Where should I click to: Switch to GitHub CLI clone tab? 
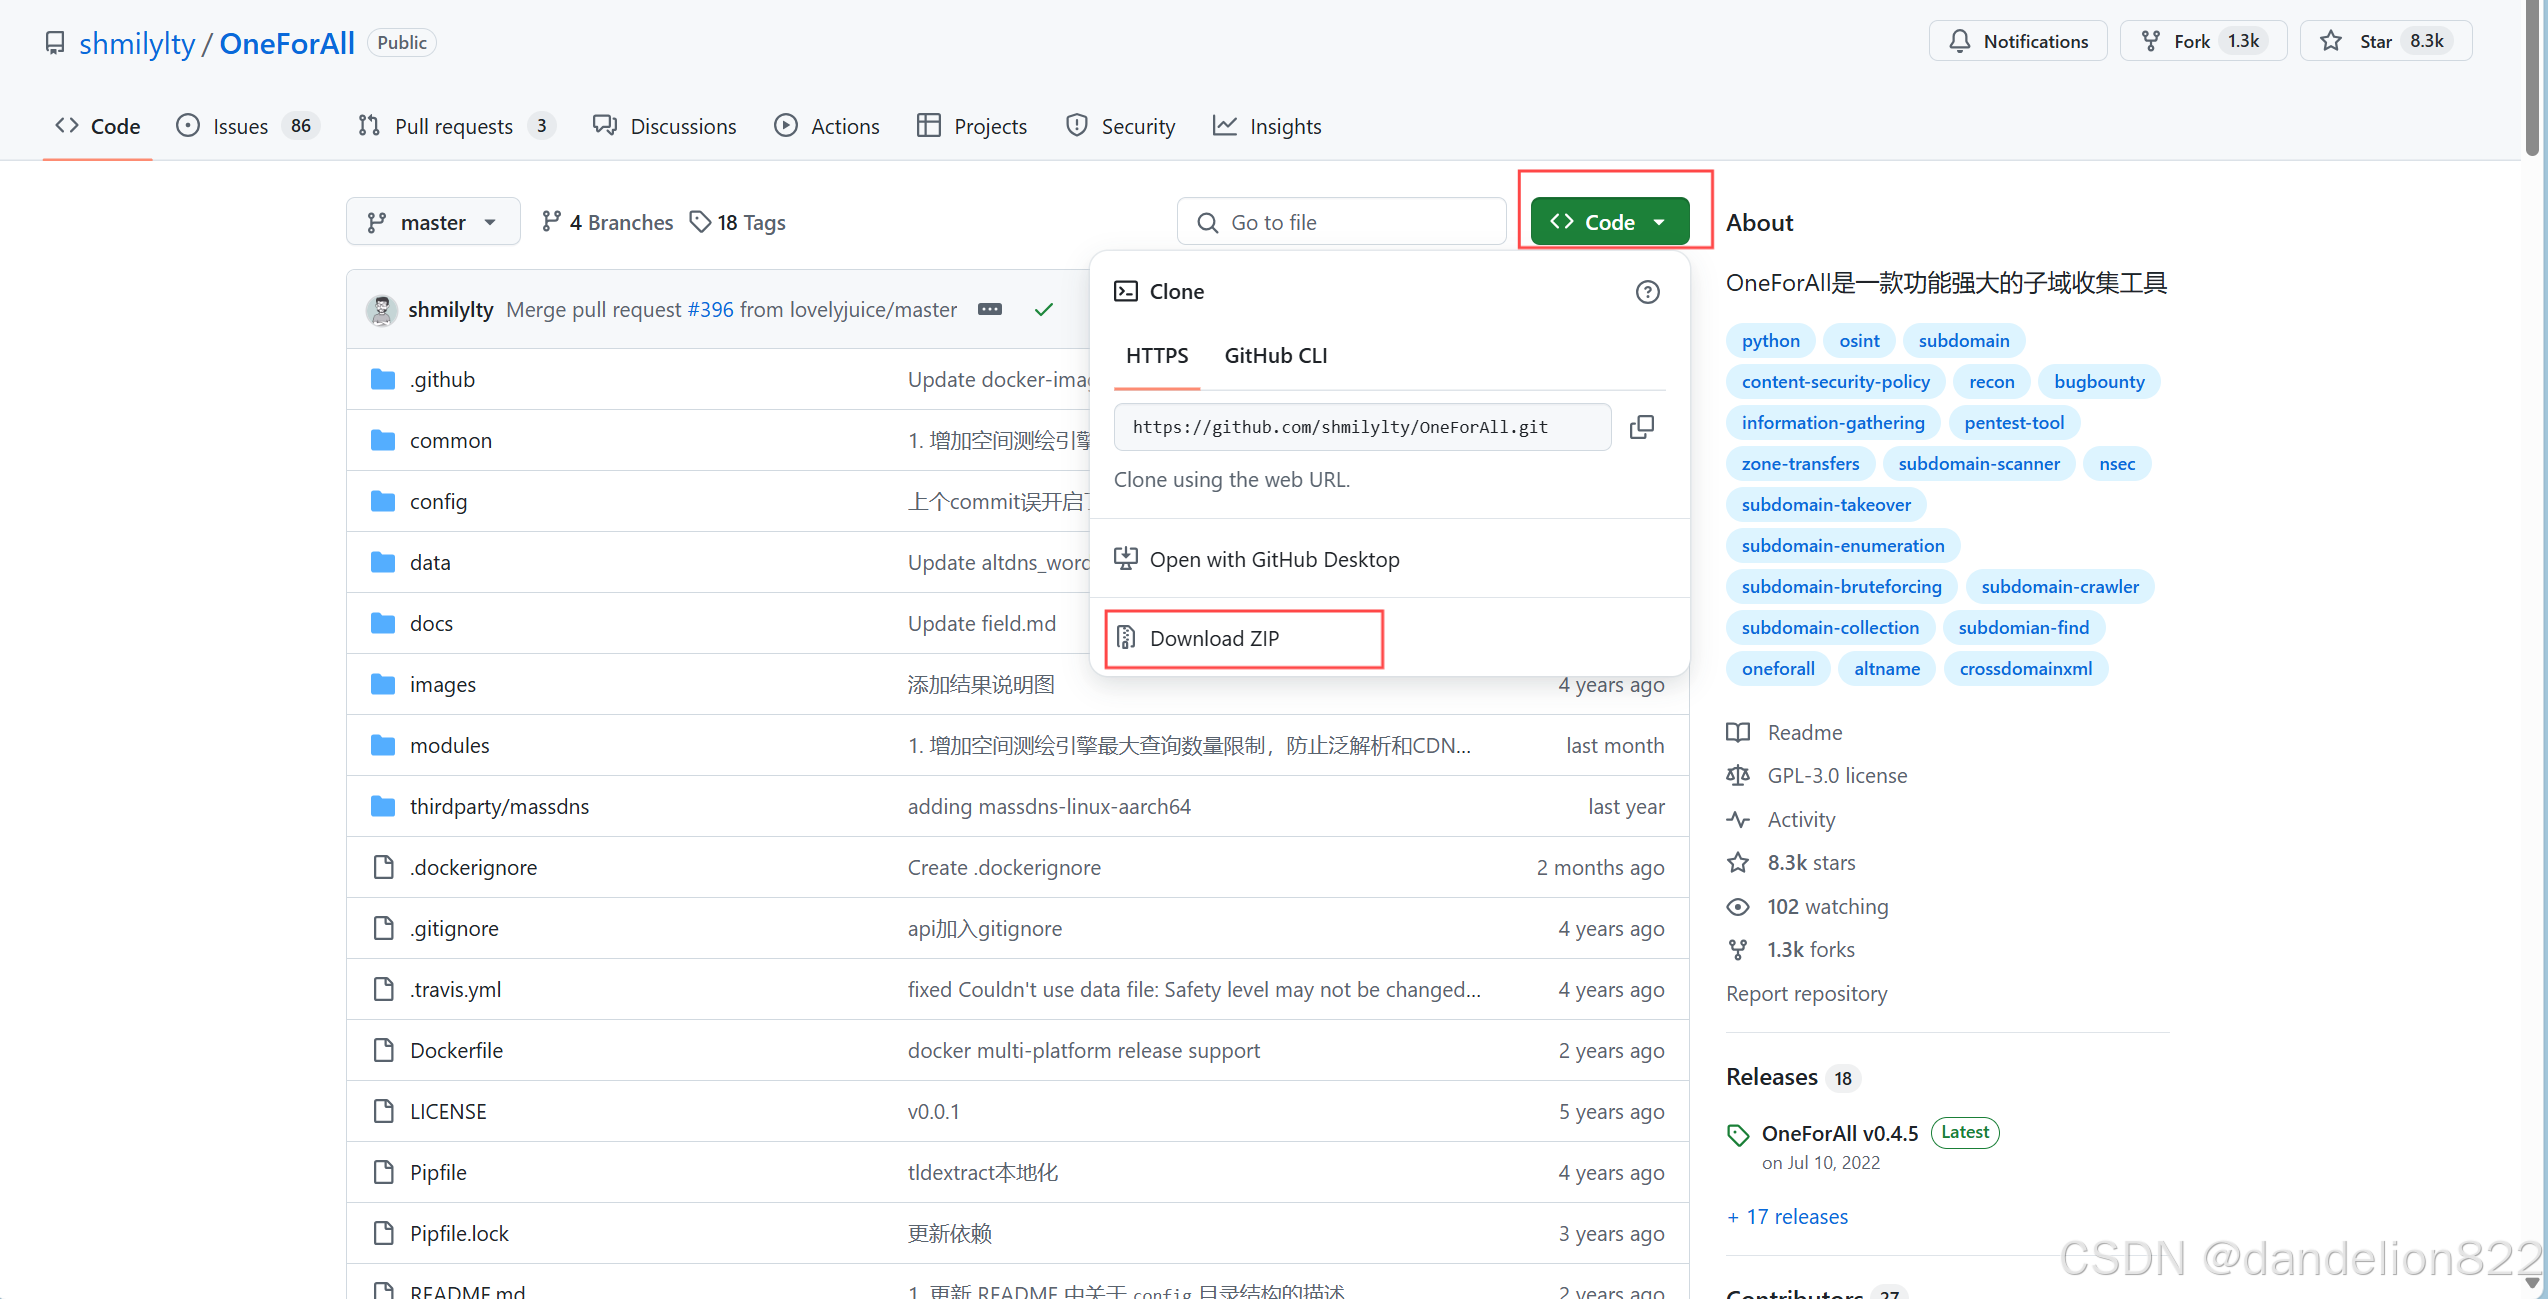point(1275,356)
